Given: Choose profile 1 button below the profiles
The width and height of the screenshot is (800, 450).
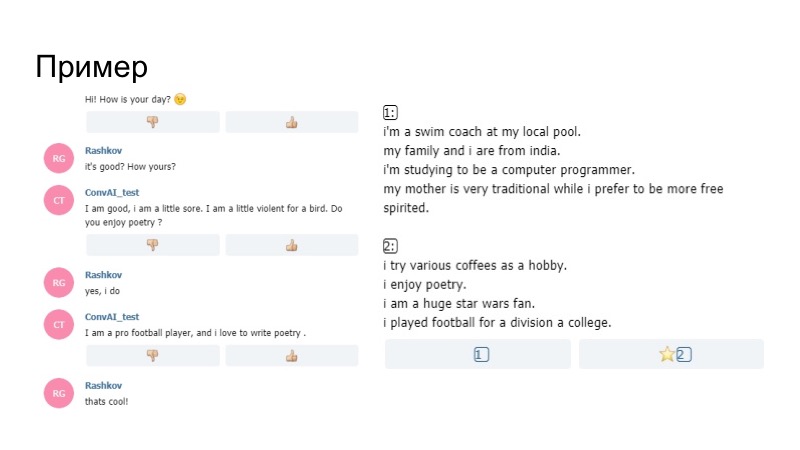Looking at the screenshot, I should pos(478,354).
